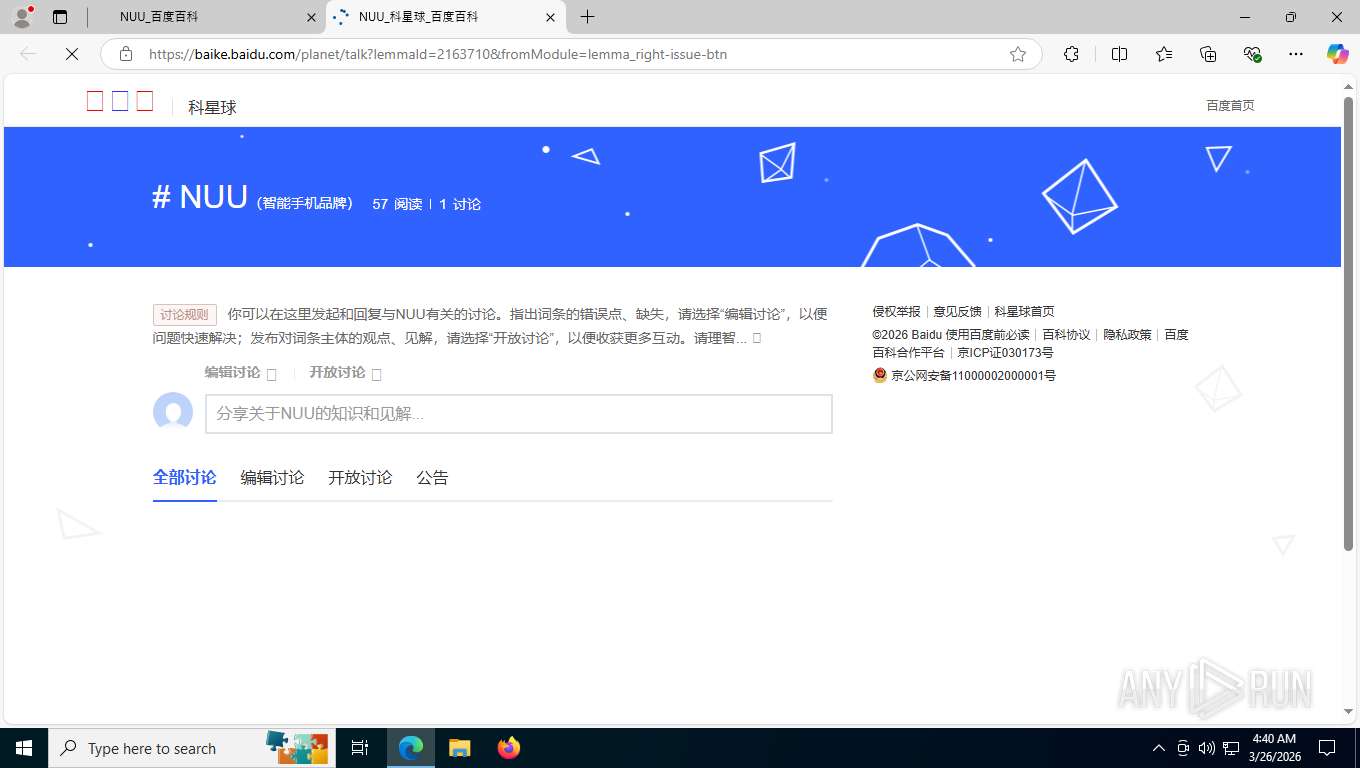This screenshot has height=768, width=1360.
Task: Open the taskbar clock and date
Action: (x=1273, y=748)
